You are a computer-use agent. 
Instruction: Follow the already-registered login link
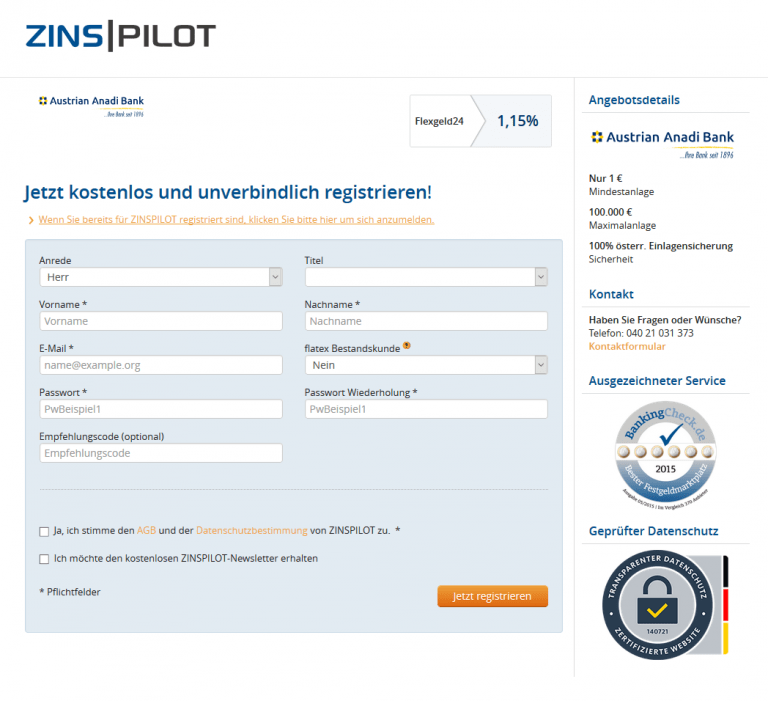click(x=236, y=219)
